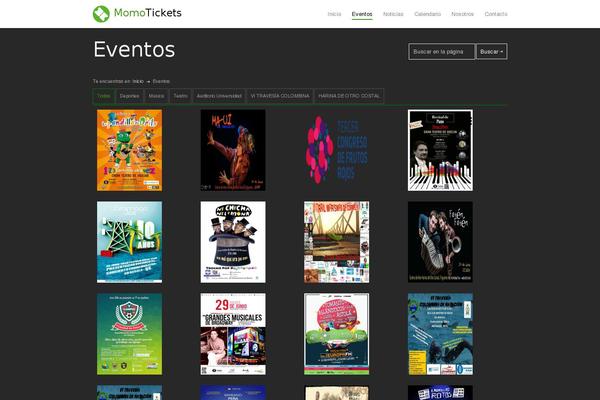Screen dimensions: 600x400
Task: Open the saxophone duo dark poster
Action: tap(440, 242)
